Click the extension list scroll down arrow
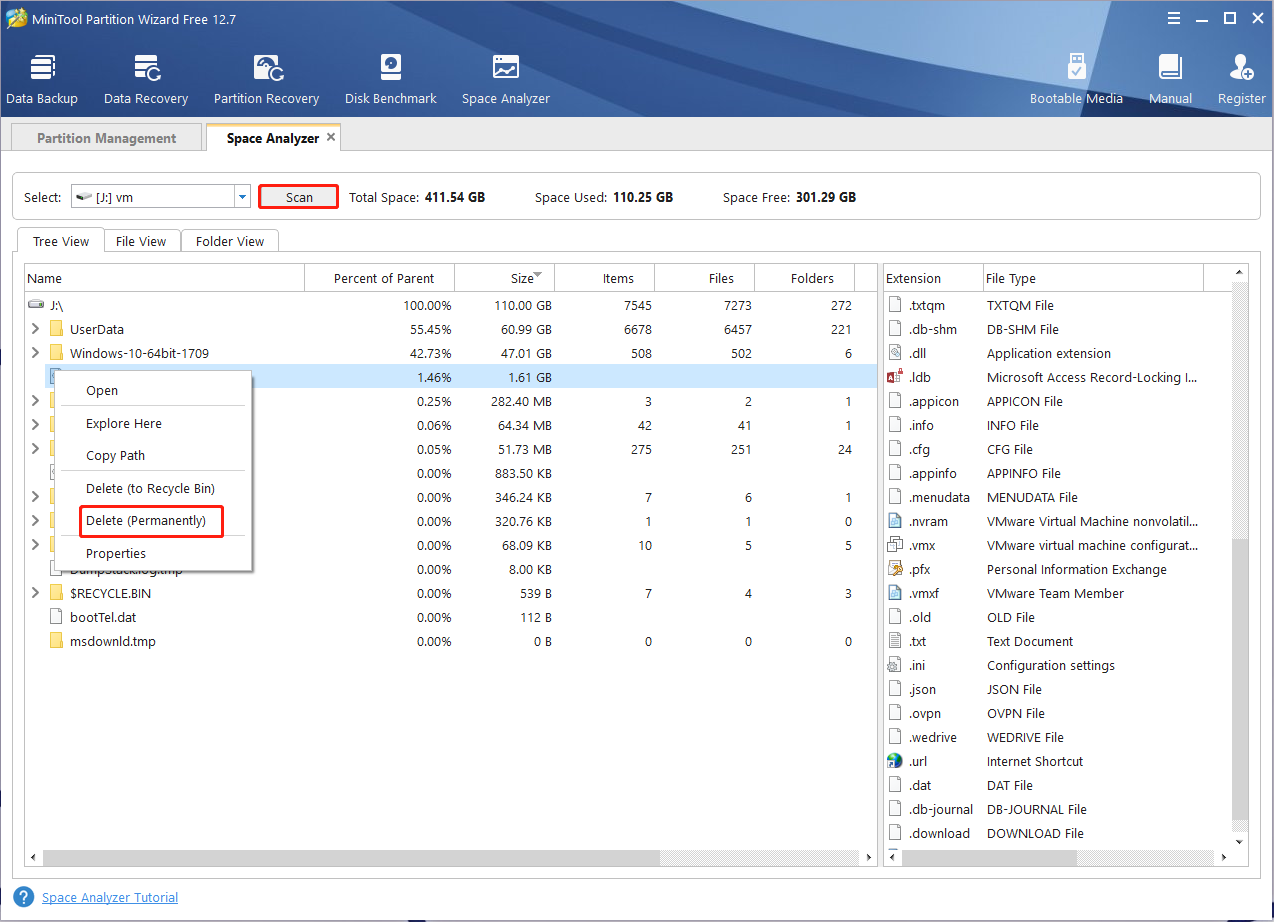This screenshot has height=922, width=1274. tap(1241, 842)
